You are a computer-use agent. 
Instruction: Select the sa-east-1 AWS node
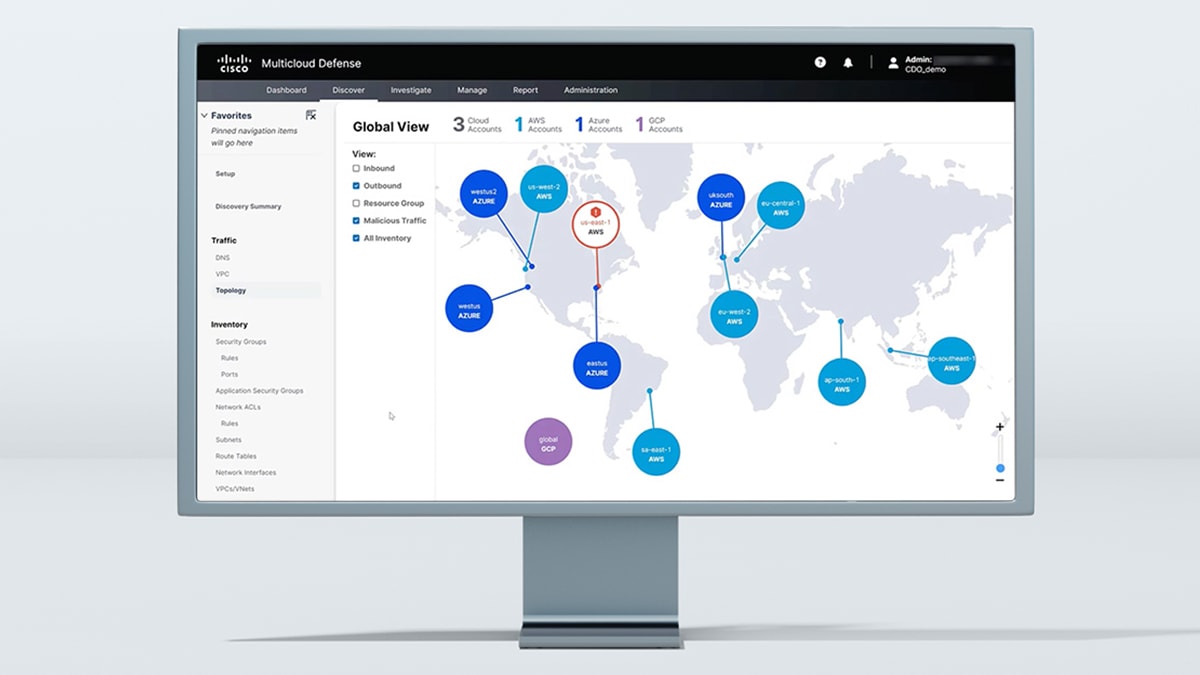point(656,454)
